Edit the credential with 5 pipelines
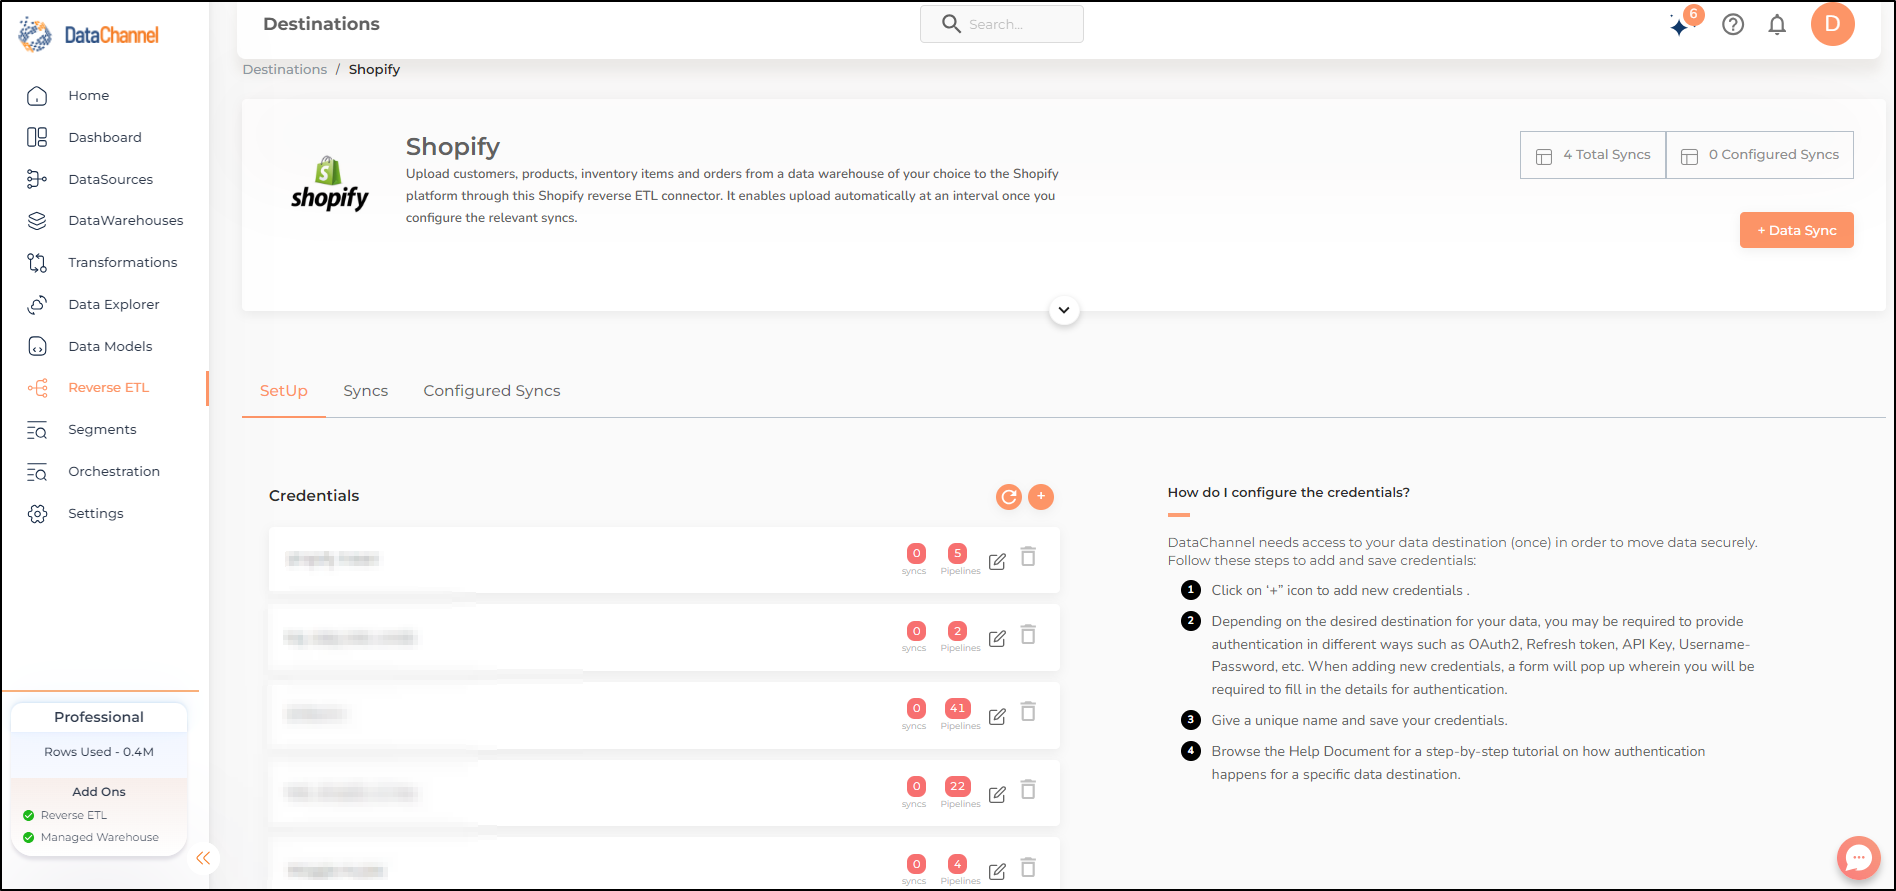This screenshot has height=891, width=1896. 997,562
